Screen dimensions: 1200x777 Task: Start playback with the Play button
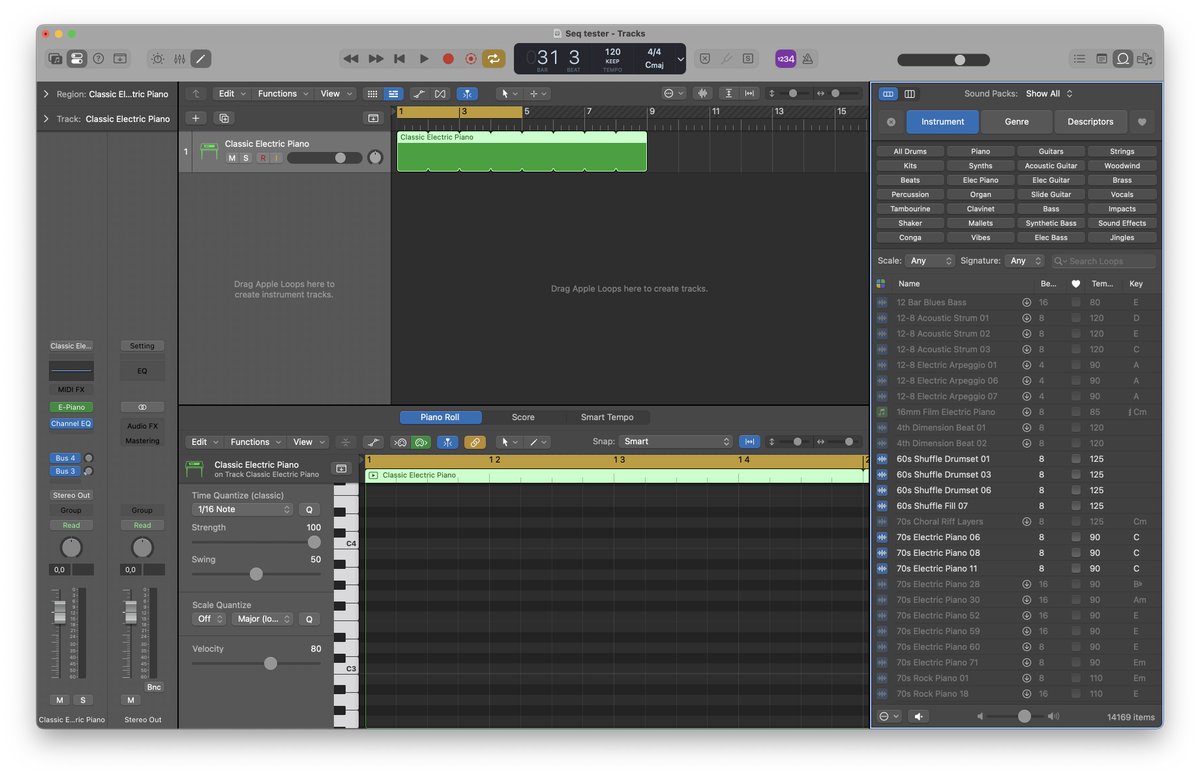tap(424, 59)
